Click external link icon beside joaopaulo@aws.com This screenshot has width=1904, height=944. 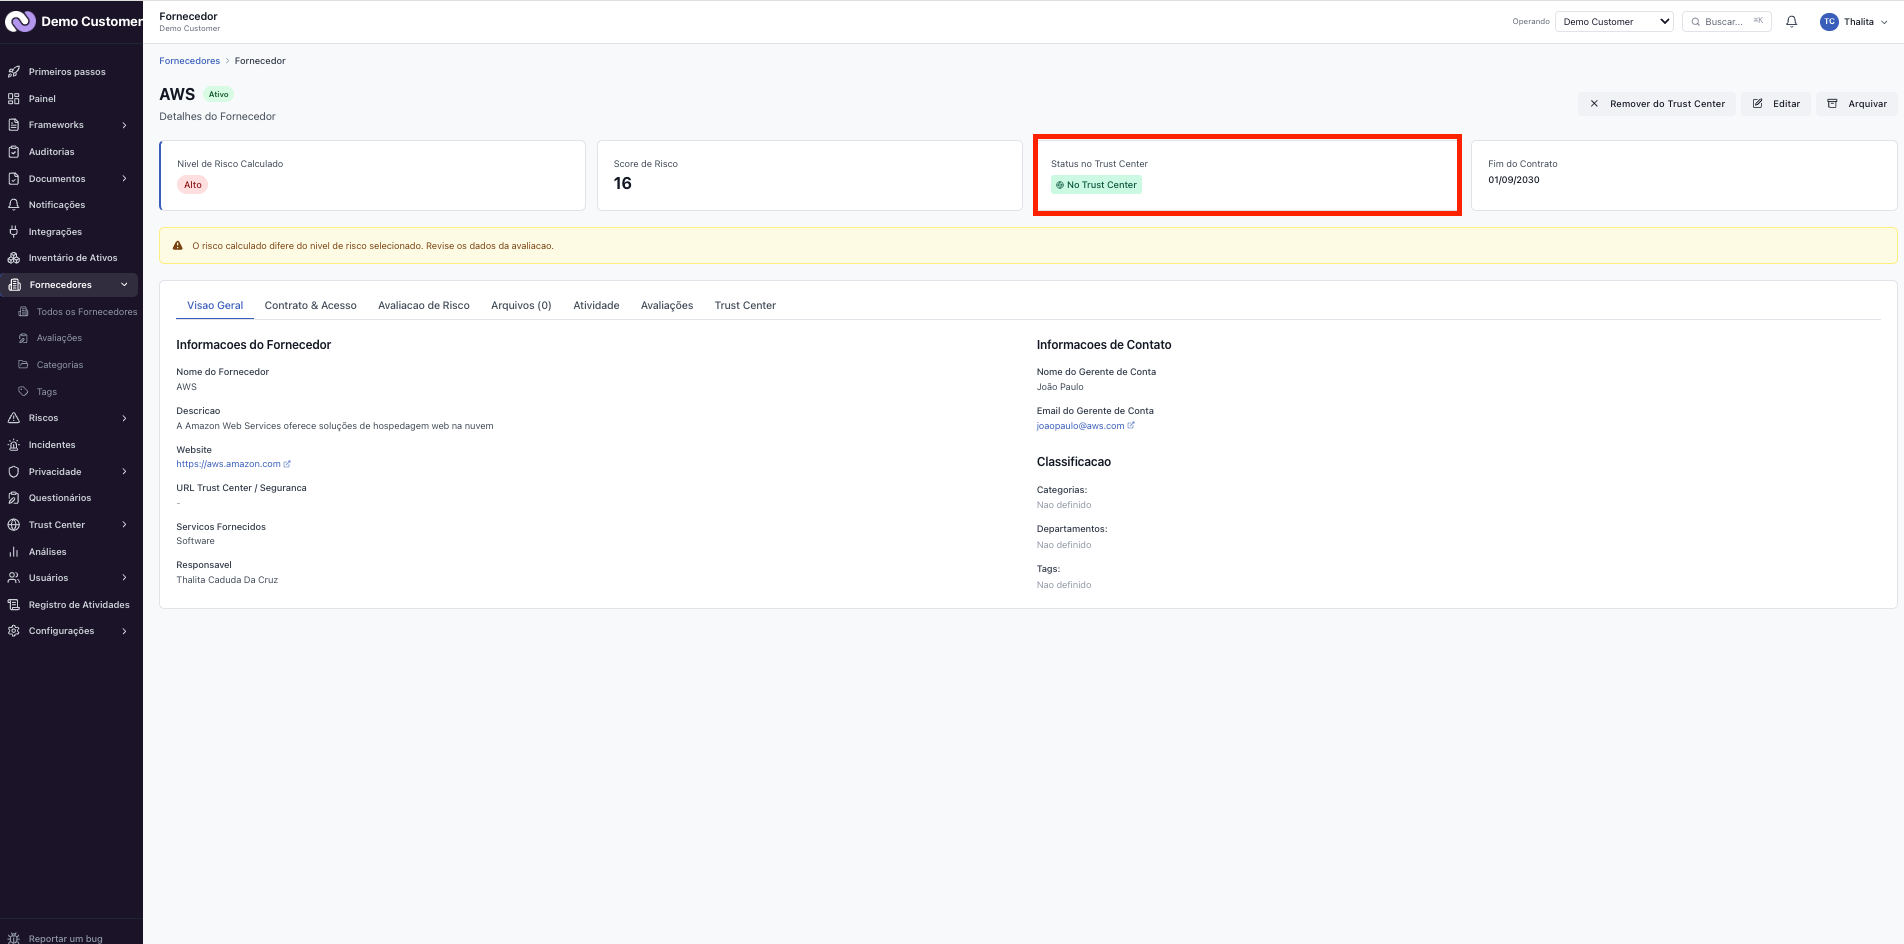[1131, 426]
